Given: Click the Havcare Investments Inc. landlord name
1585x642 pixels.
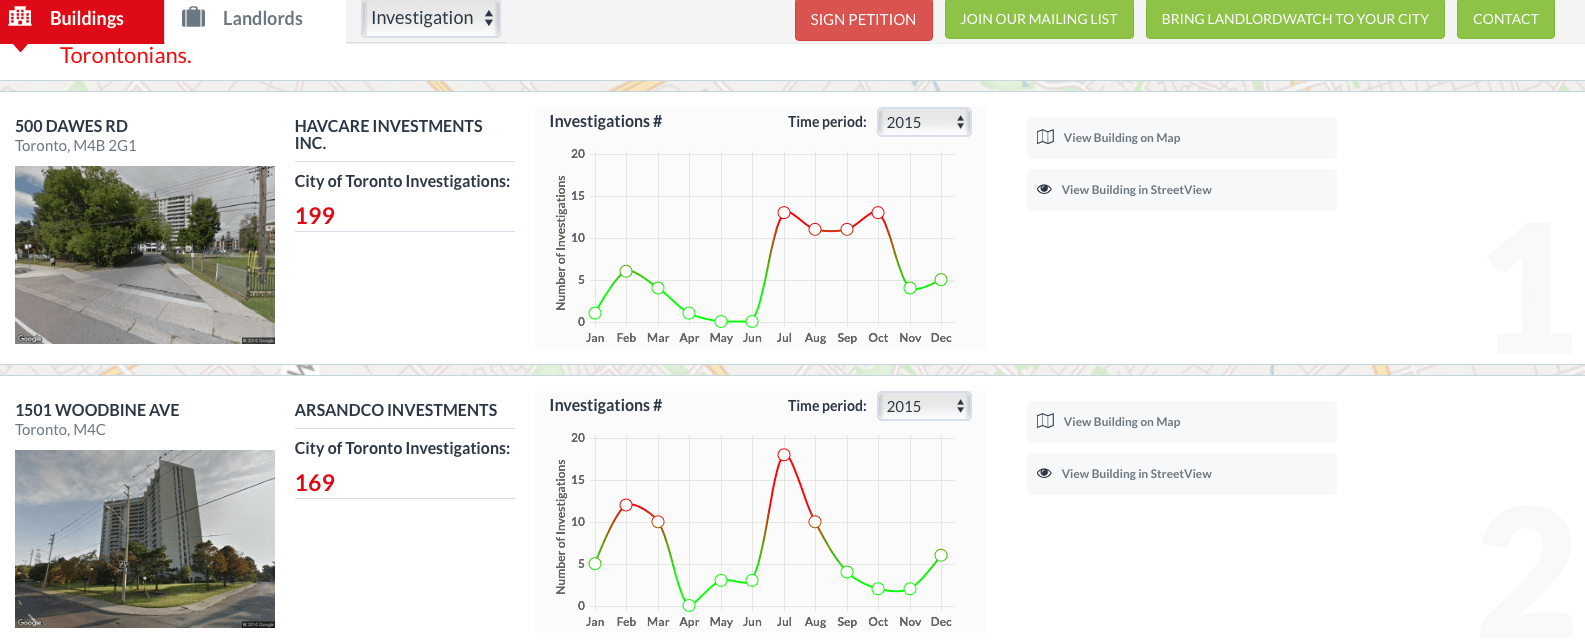Looking at the screenshot, I should click(x=388, y=134).
